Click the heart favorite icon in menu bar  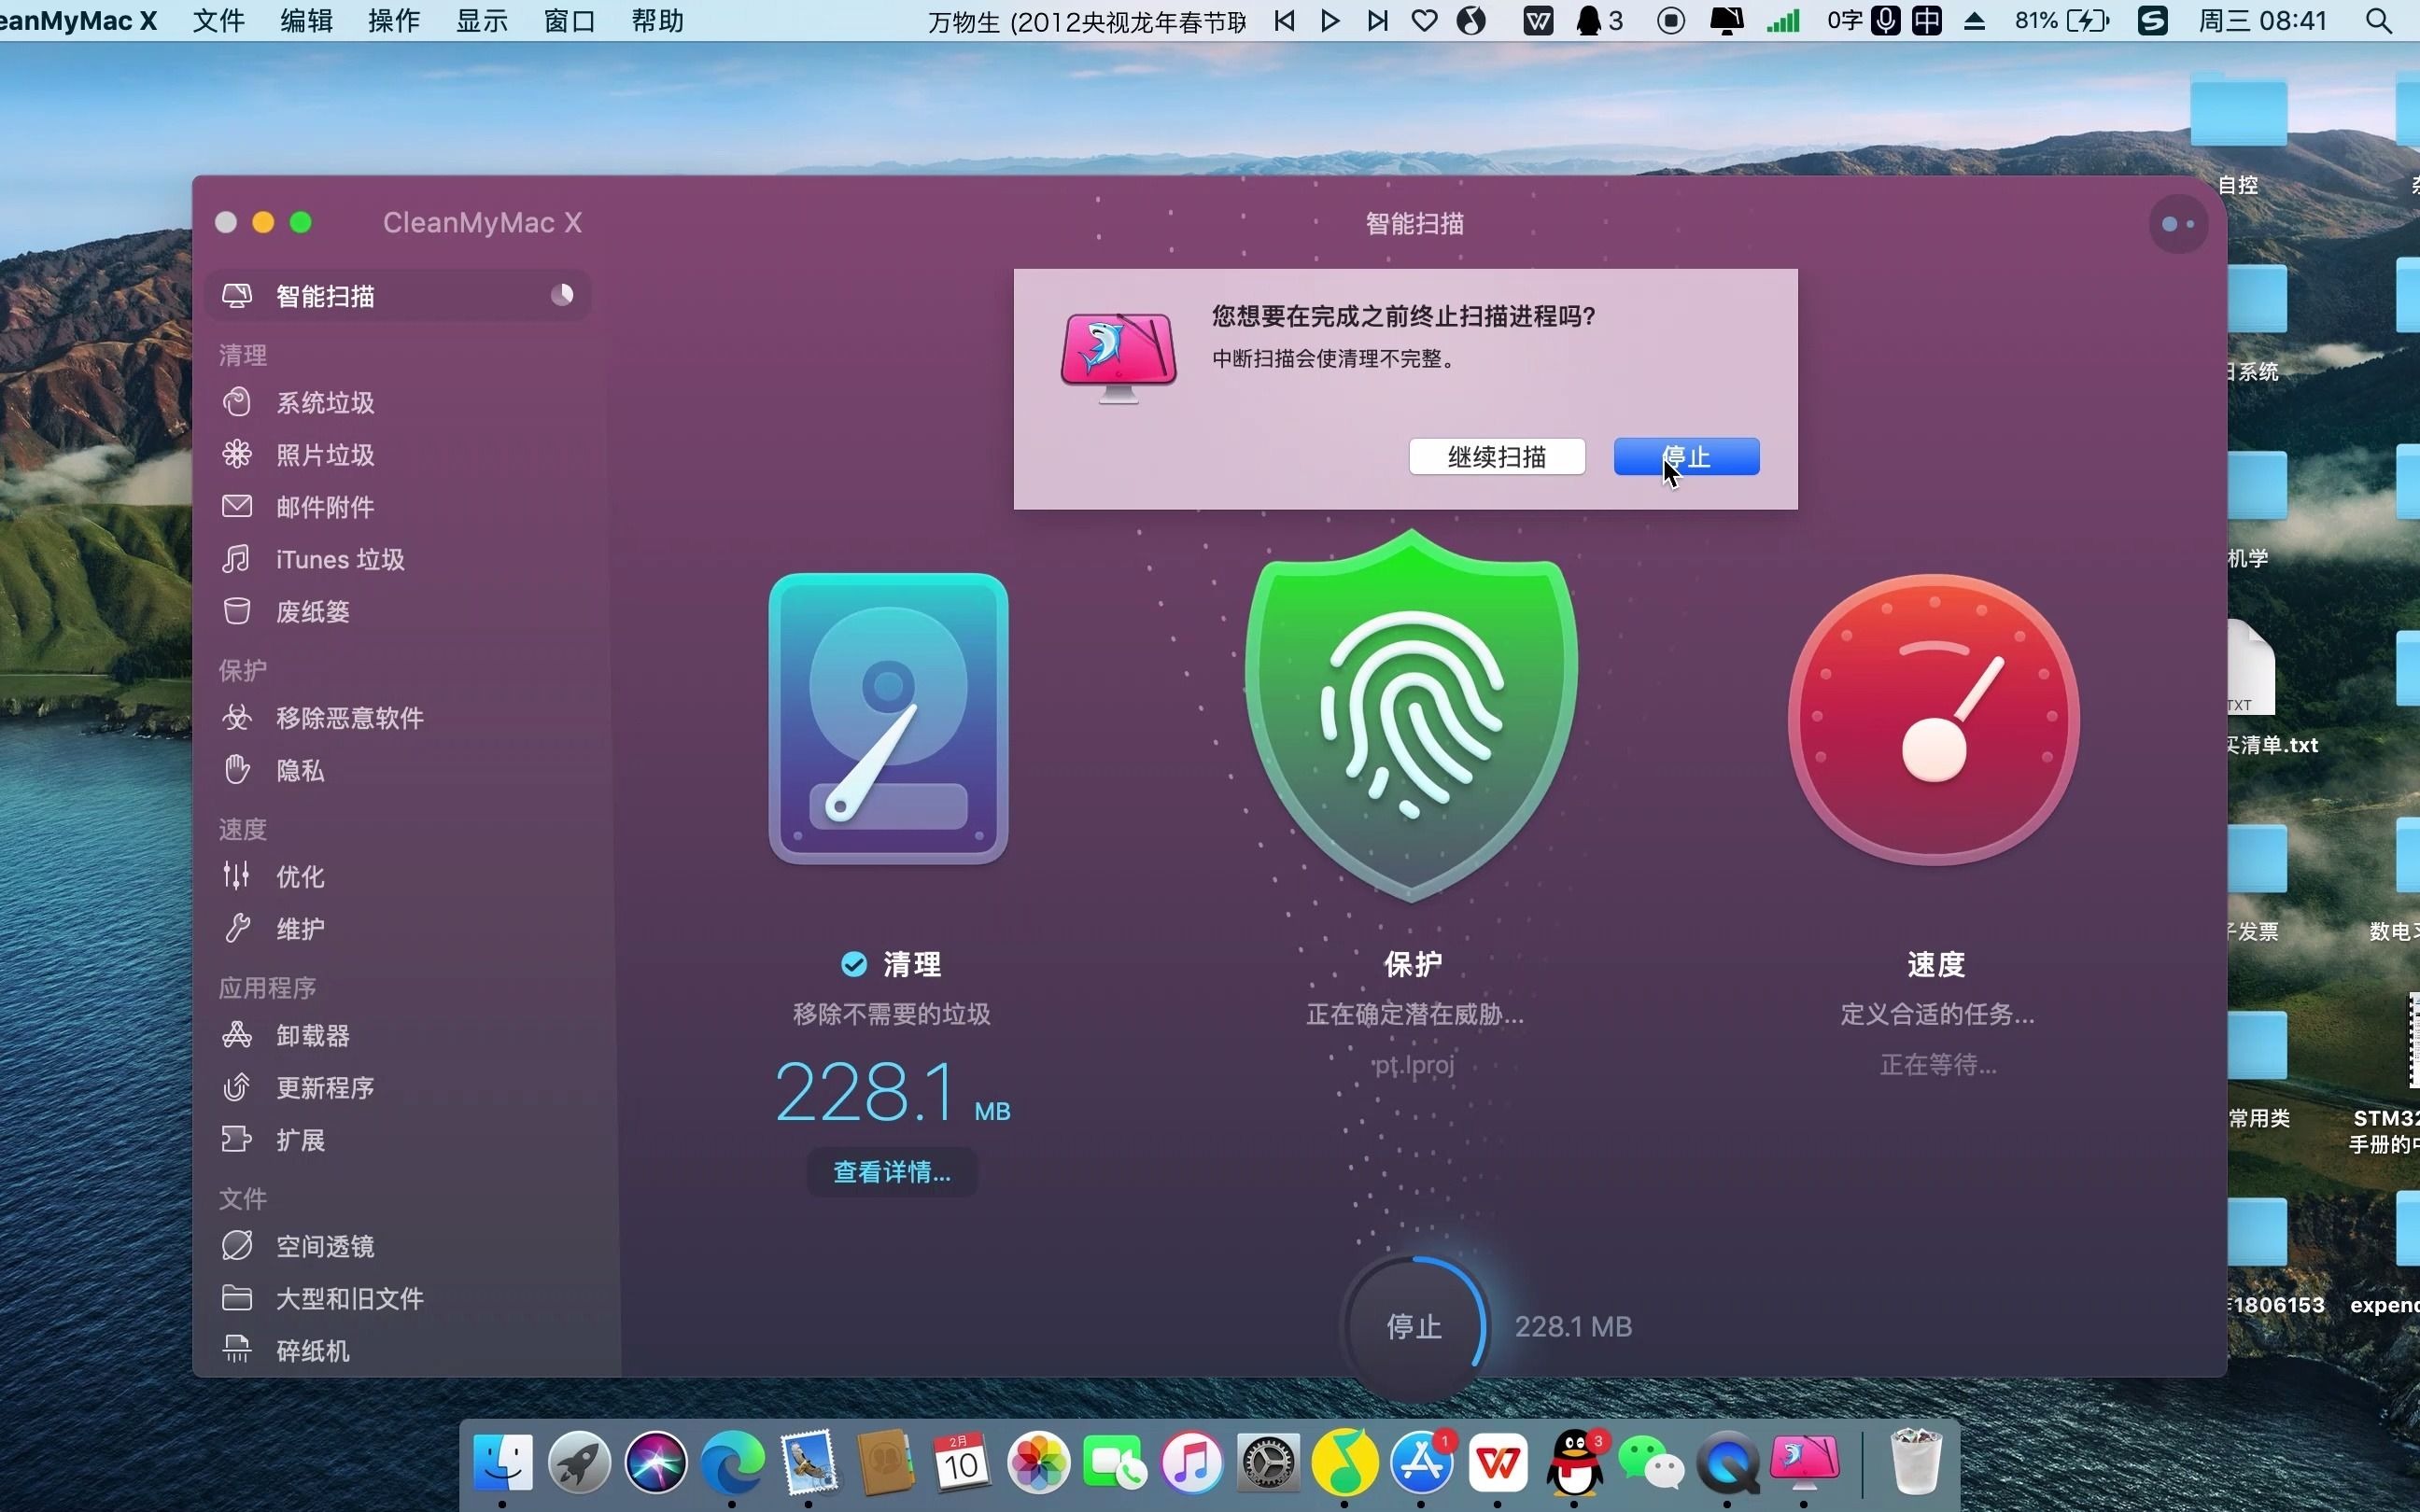[x=1424, y=20]
